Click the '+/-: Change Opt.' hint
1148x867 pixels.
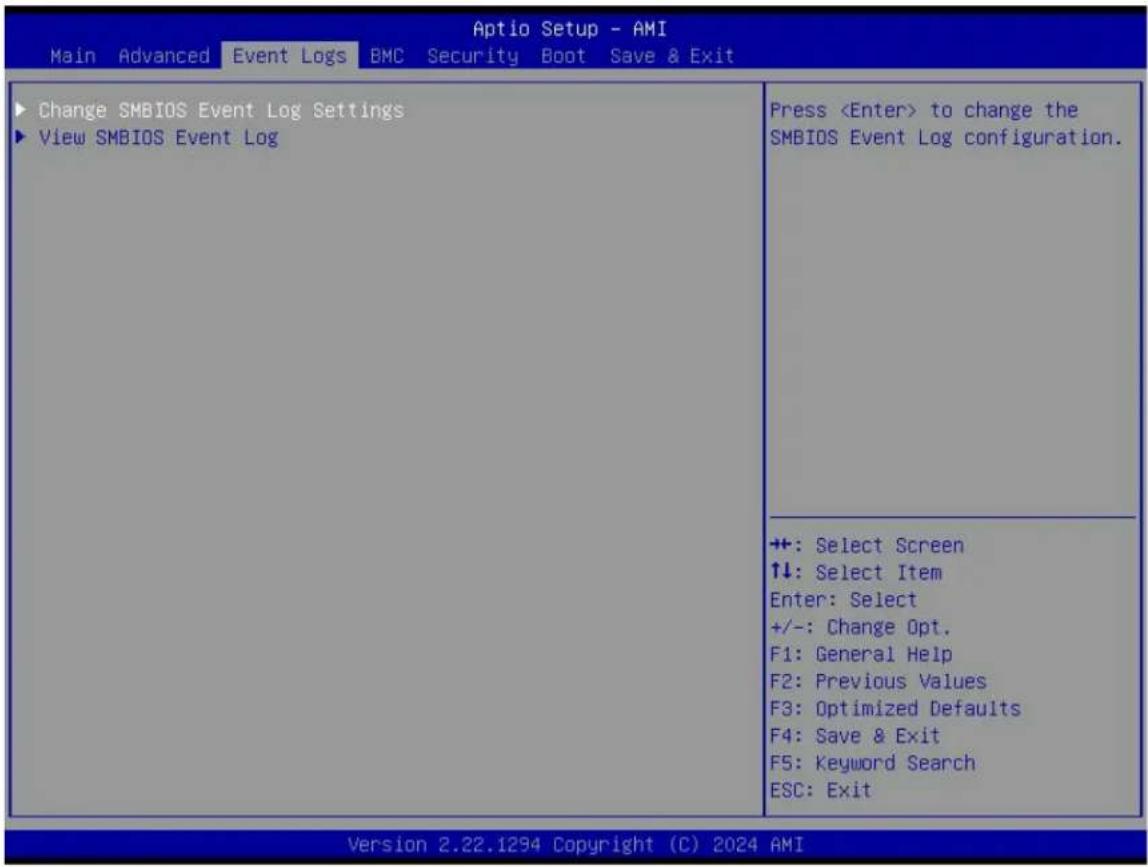tap(860, 627)
